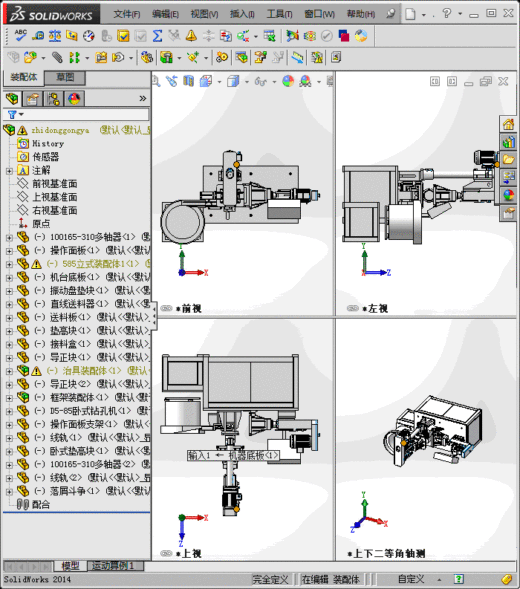Expand the 注解 tree node

coord(9,171)
